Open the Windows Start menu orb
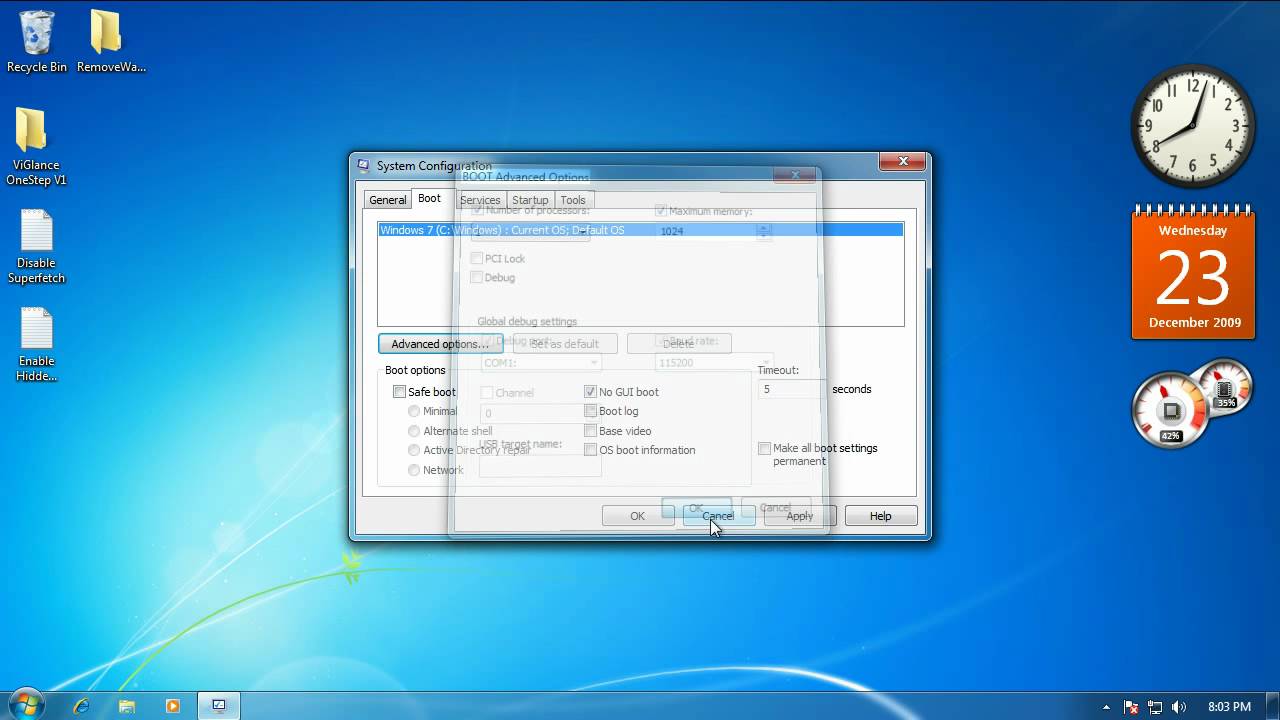Screen dimensions: 1280x720 pos(27,705)
